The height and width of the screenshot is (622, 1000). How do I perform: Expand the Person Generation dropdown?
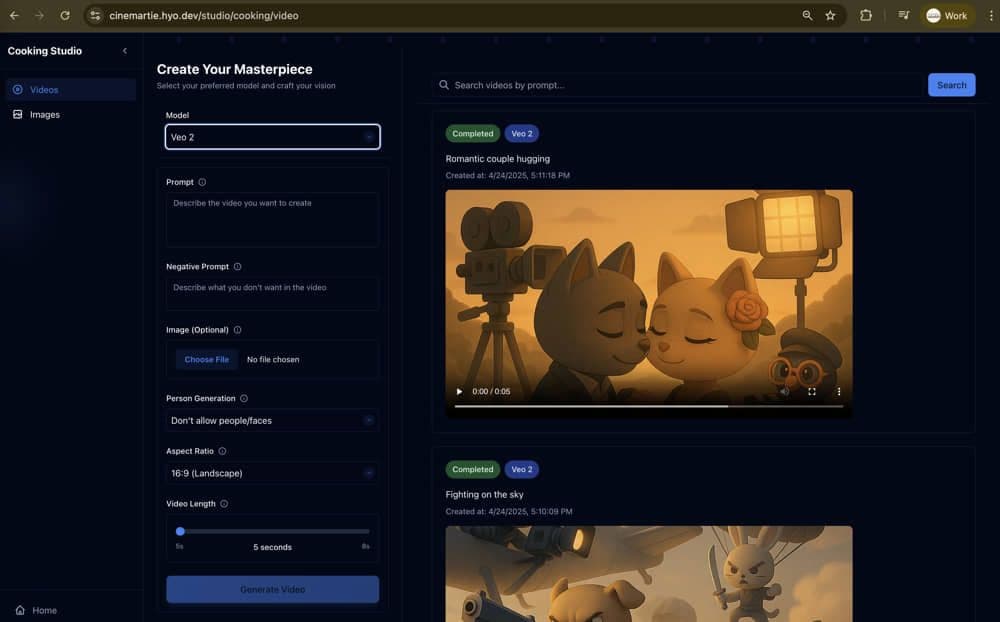pos(272,421)
